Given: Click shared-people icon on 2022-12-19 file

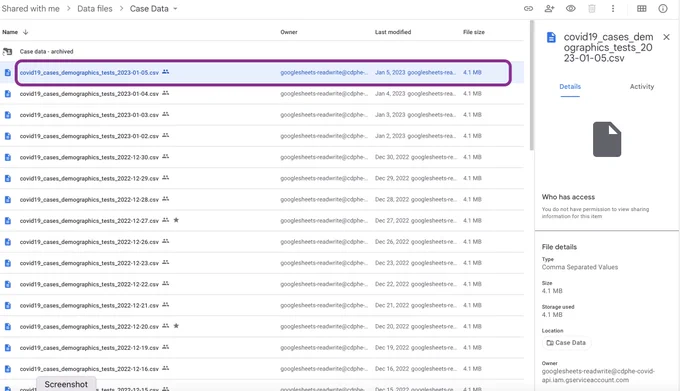Looking at the screenshot, I should click(166, 347).
